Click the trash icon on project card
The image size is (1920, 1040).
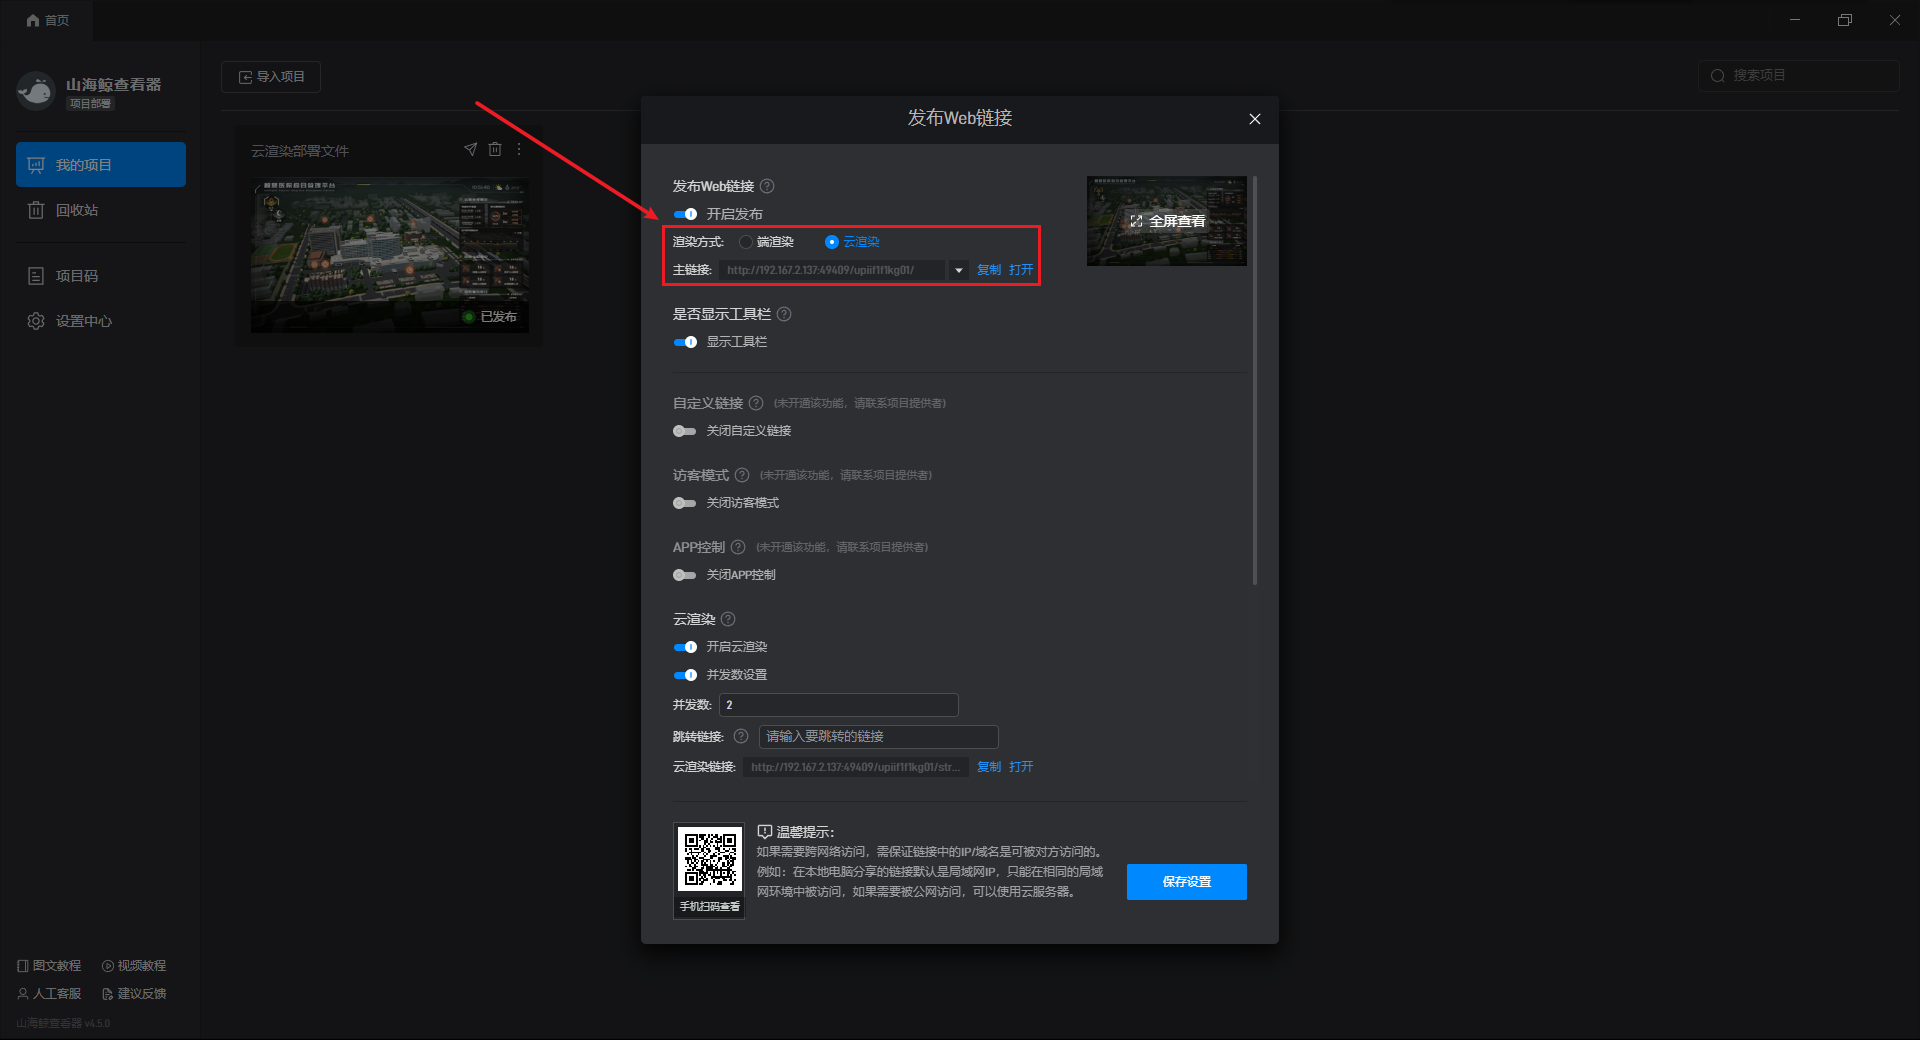(x=495, y=149)
